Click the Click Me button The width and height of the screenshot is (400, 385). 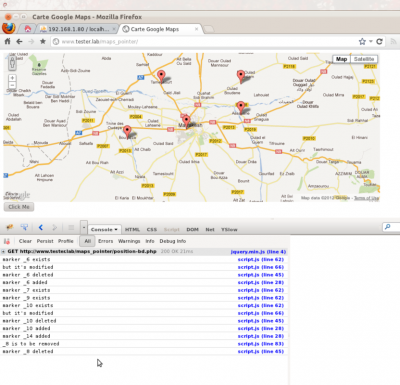pos(19,207)
